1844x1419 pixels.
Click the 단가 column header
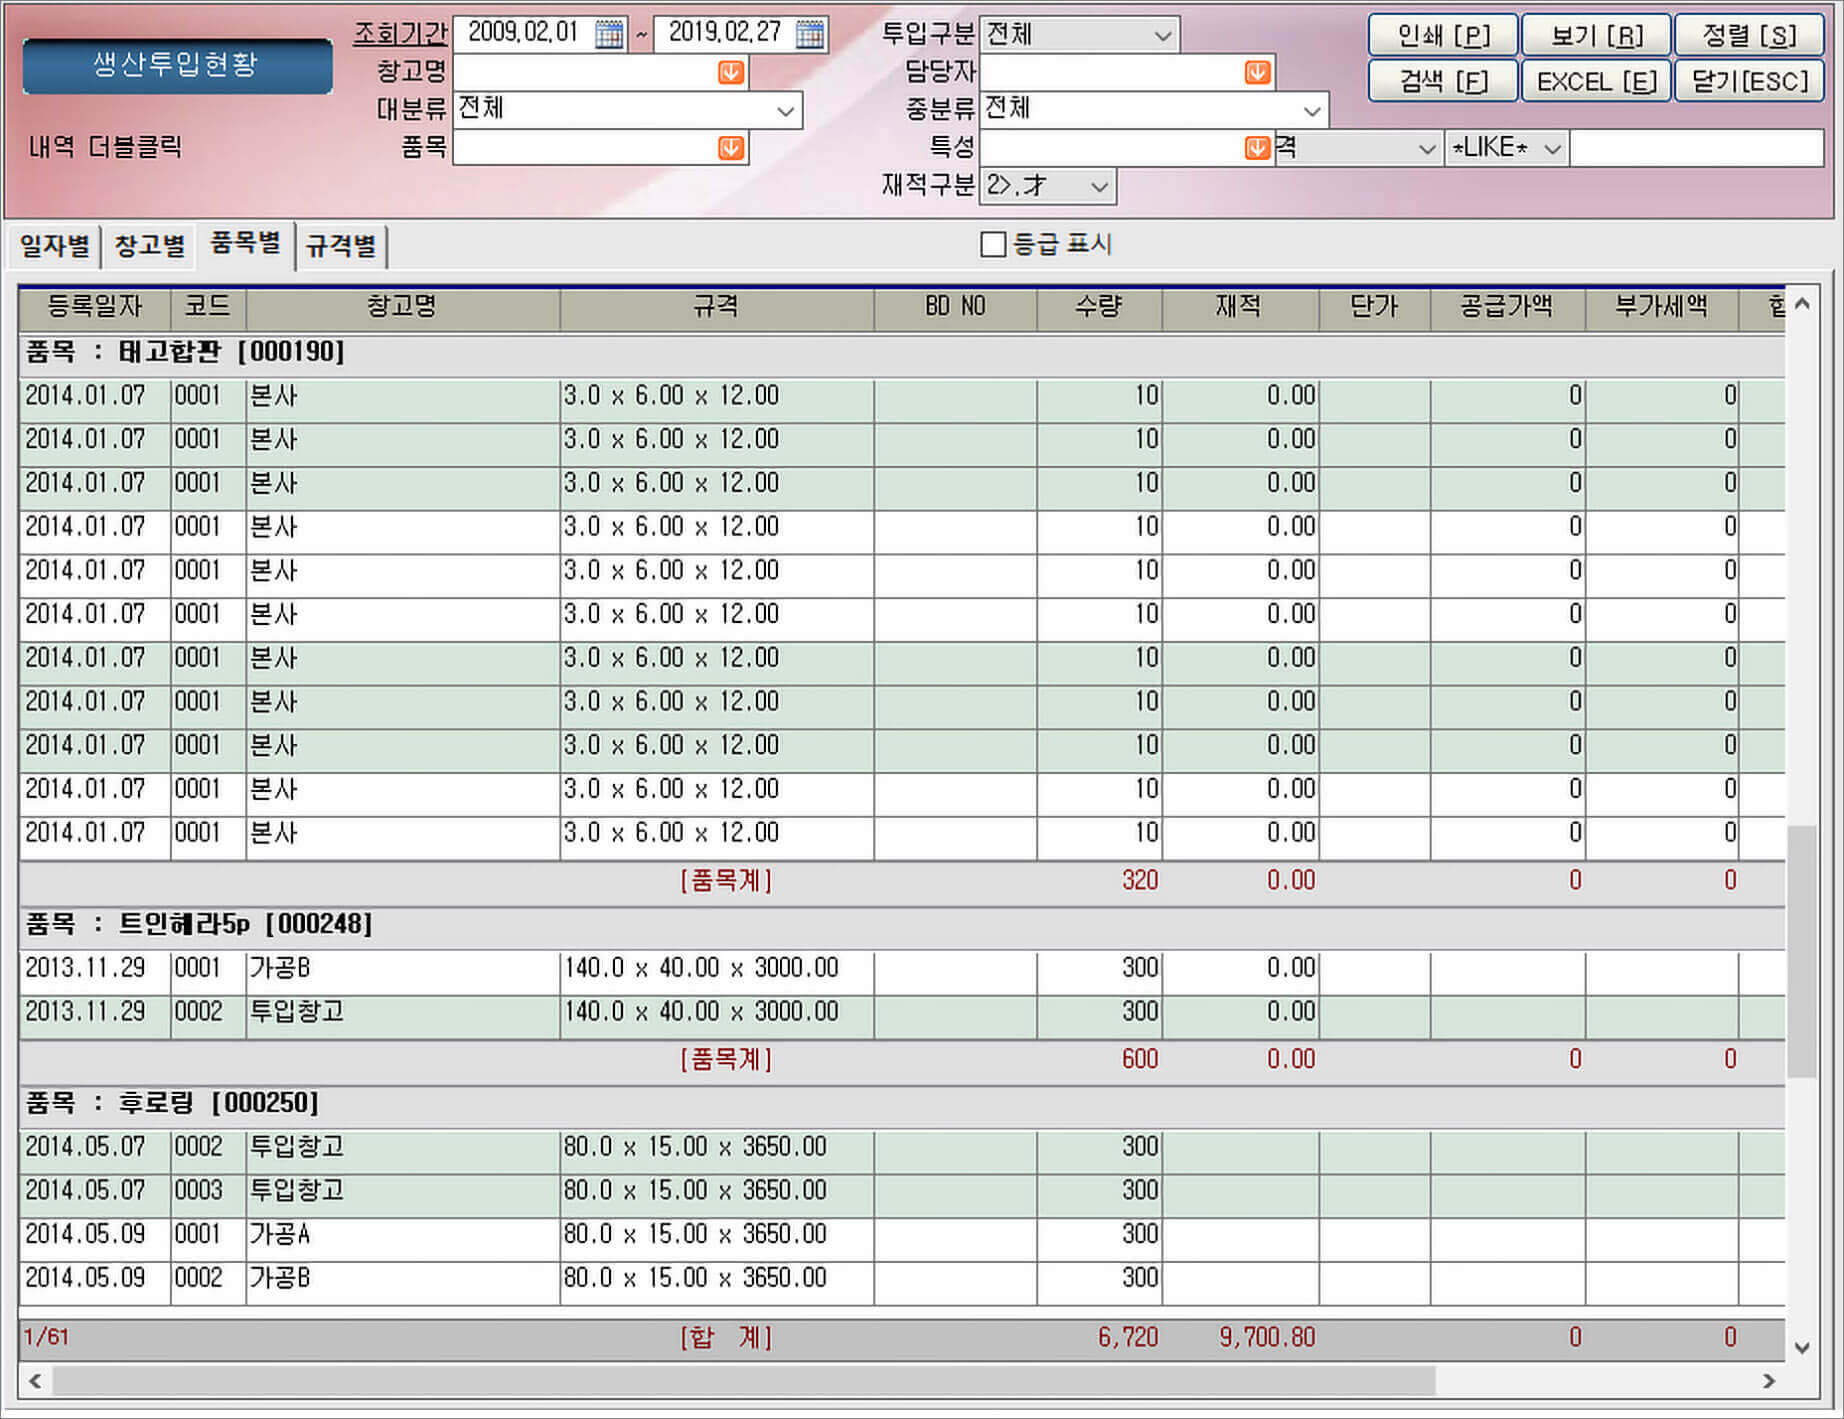pos(1374,307)
